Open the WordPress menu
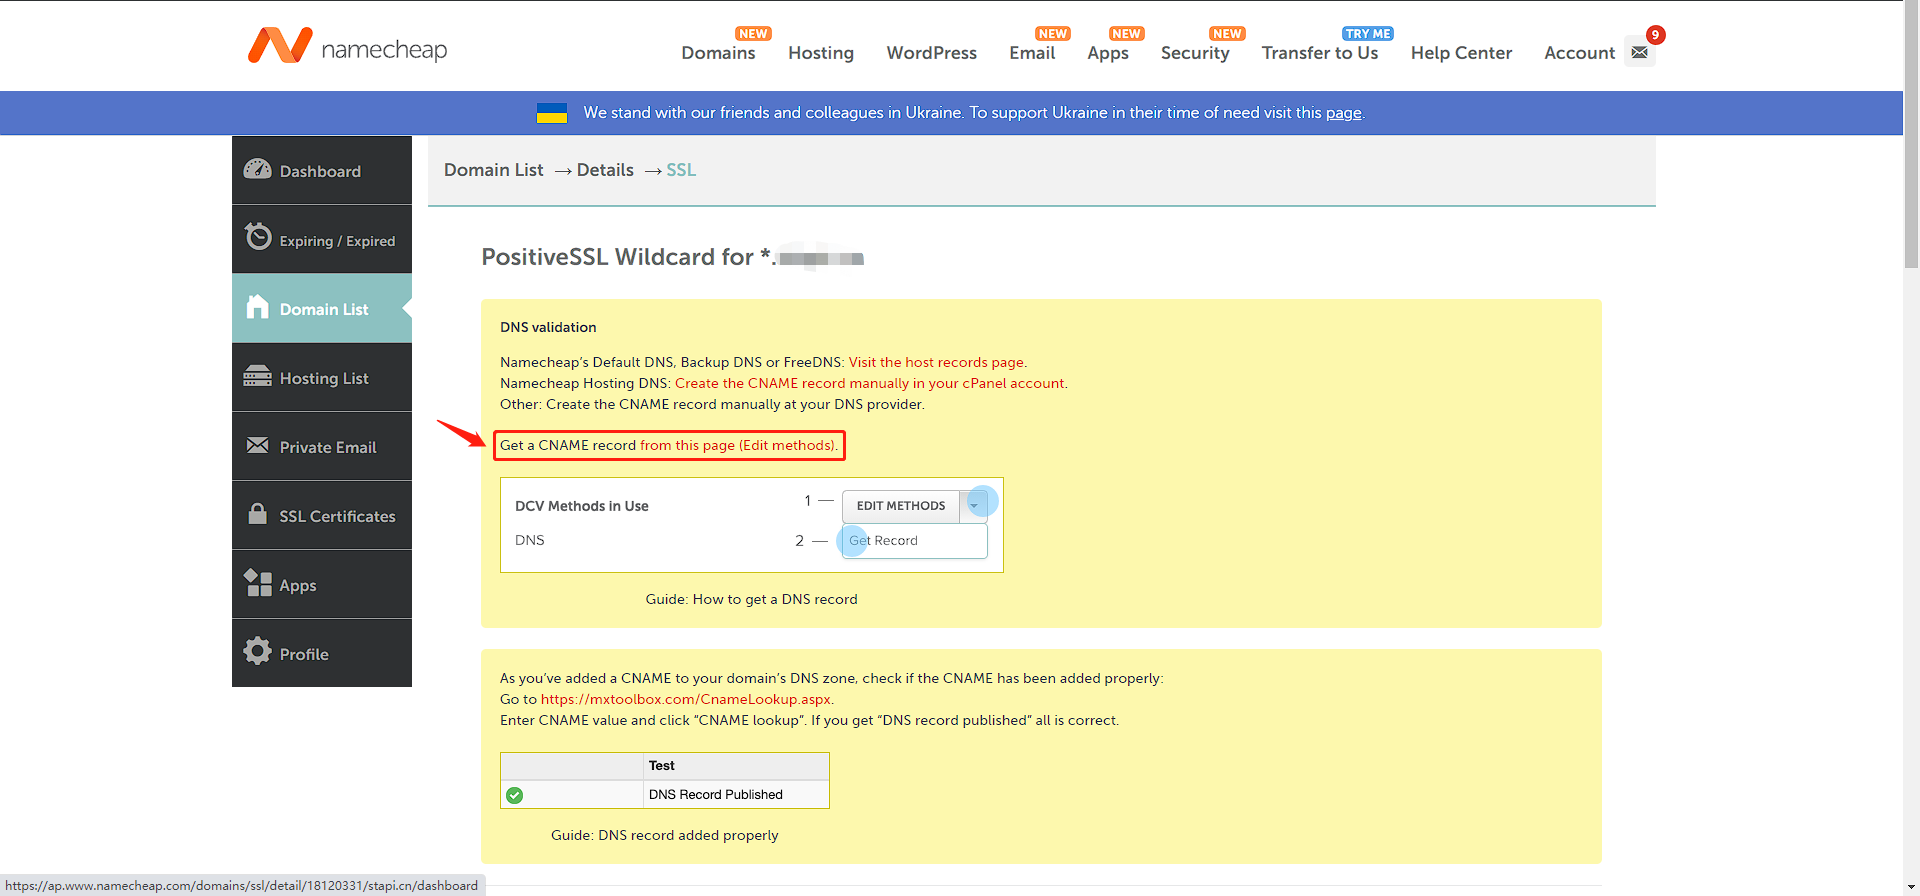Screen dimensions: 1920x896 click(x=932, y=53)
